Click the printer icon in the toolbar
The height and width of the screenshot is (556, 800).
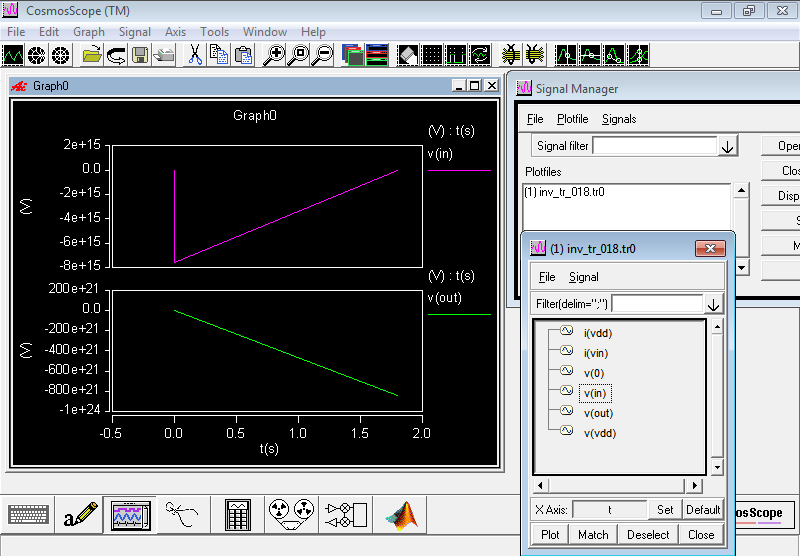(164, 55)
